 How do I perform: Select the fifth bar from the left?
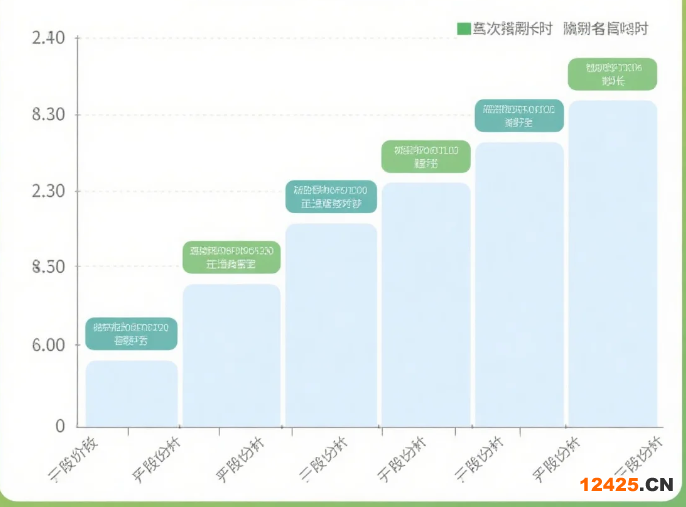pyautogui.click(x=519, y=285)
